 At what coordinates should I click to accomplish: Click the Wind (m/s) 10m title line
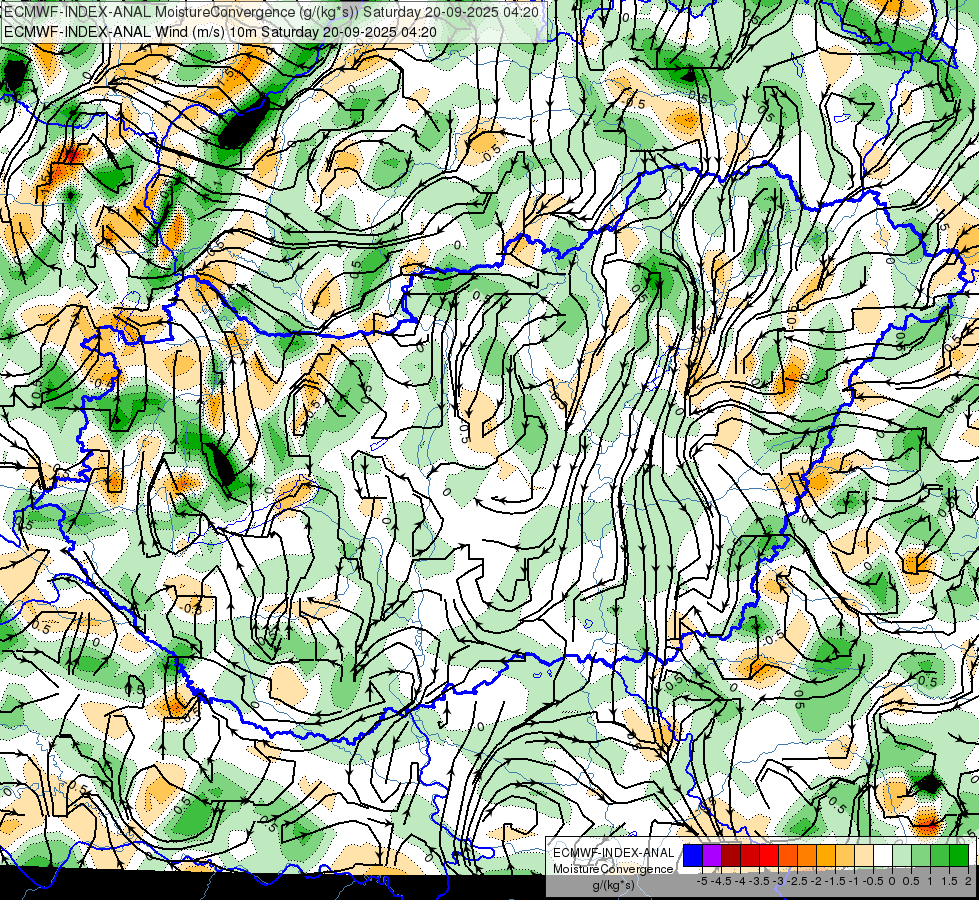pyautogui.click(x=220, y=31)
